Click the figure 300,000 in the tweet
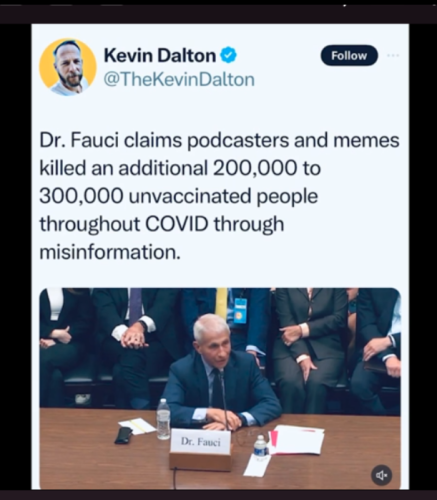 tap(80, 196)
